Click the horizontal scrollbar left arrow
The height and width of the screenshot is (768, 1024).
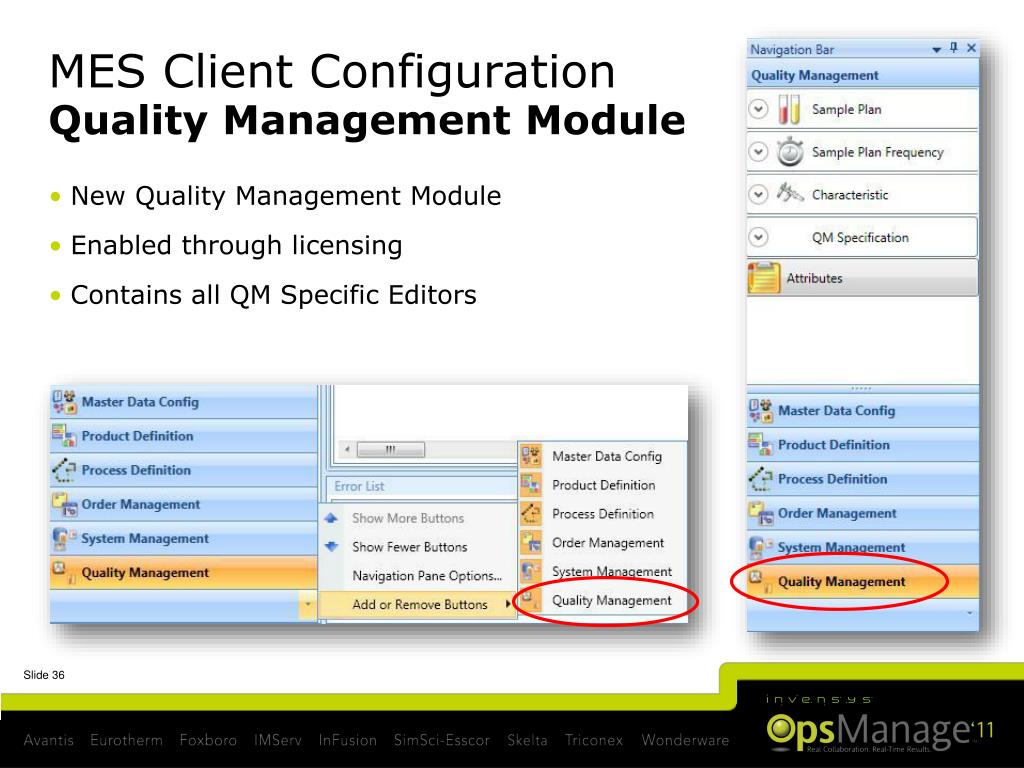coord(347,449)
